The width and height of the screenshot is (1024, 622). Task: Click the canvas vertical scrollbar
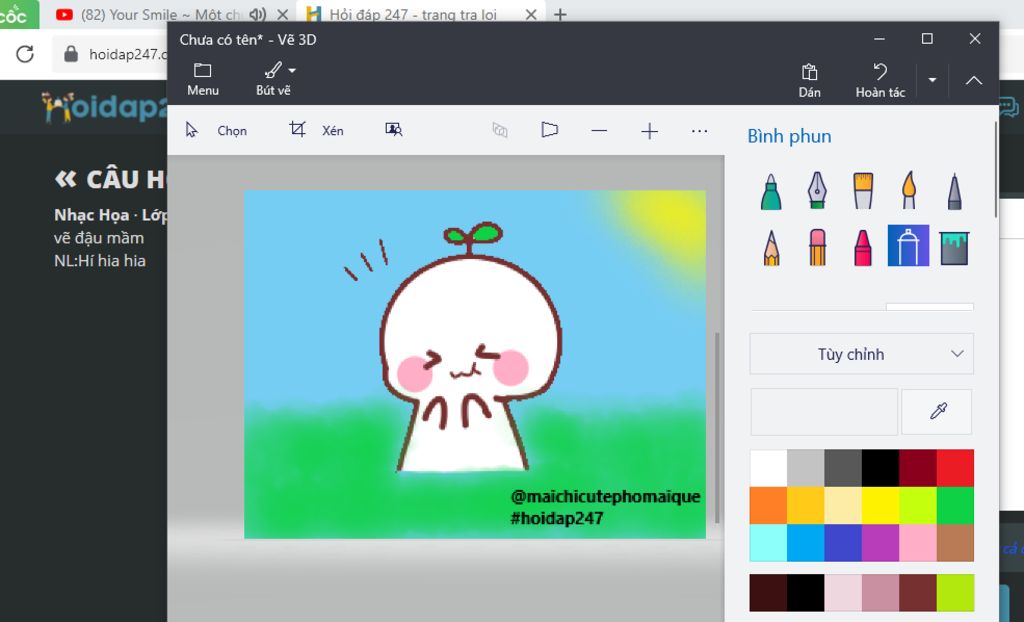(716, 427)
